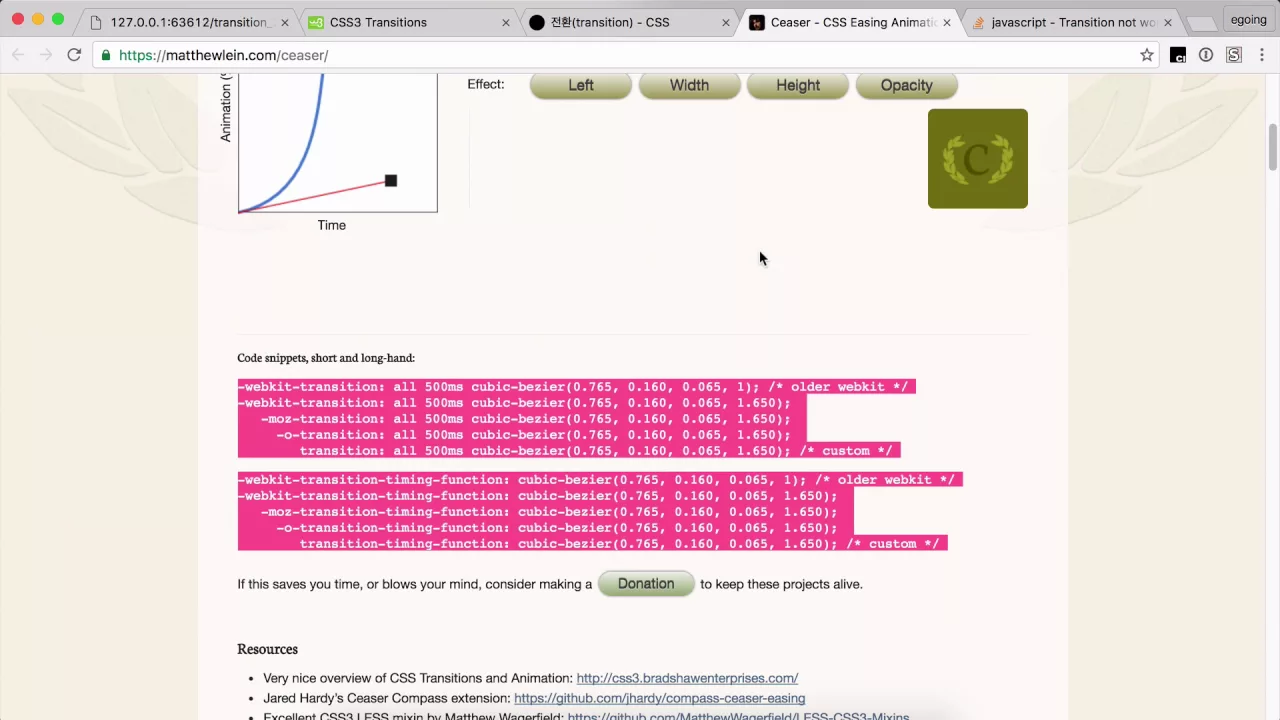The image size is (1280, 720).
Task: Click the '-moz-transition: all 500ms' code line
Action: 526,419
